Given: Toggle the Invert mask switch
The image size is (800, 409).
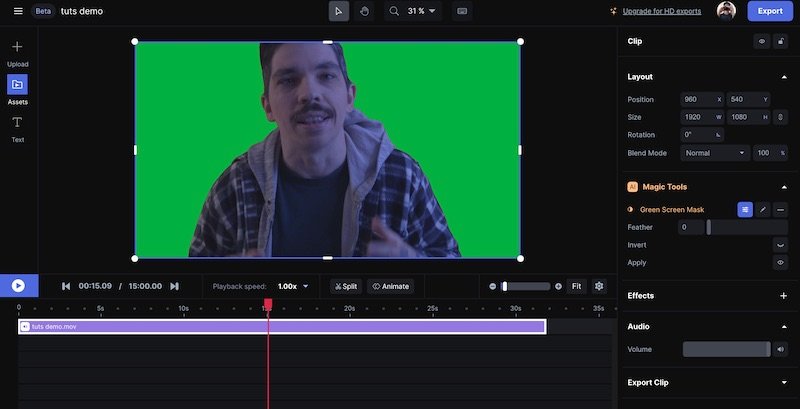Looking at the screenshot, I should (780, 244).
